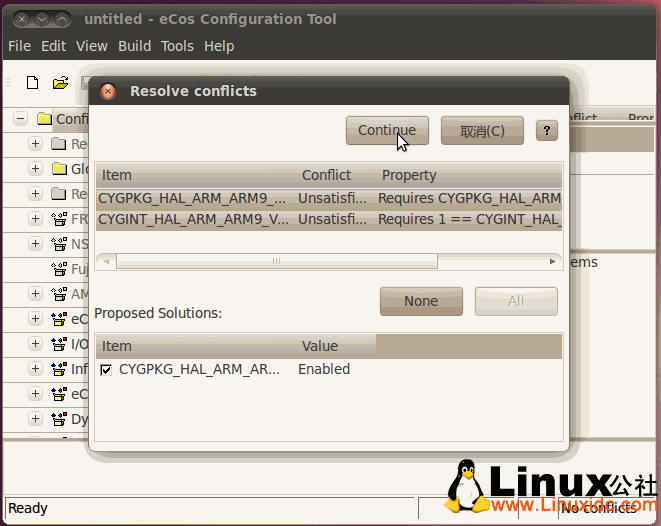Uncheck the CYGPKG_HAL_ARM_AR proposed solution checkbox
Screen dimensions: 661x526
click(106, 370)
